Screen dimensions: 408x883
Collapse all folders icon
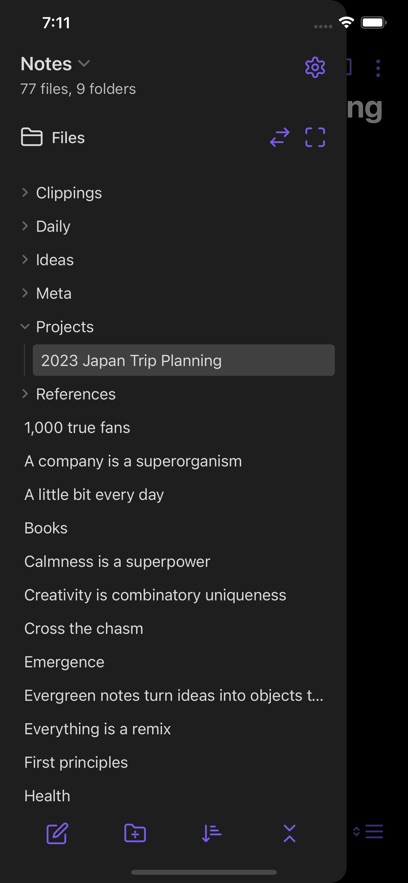[x=289, y=833]
